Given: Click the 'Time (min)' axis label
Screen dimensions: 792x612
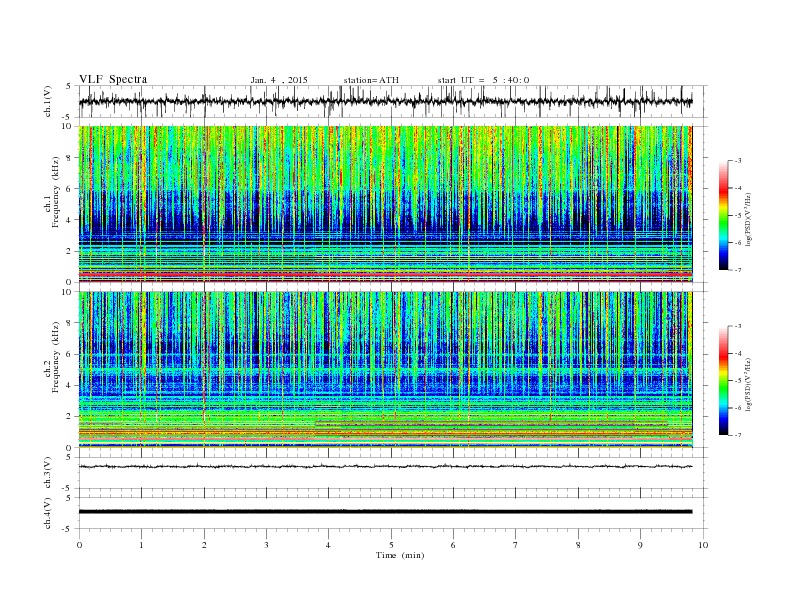Looking at the screenshot, I should click(400, 555).
